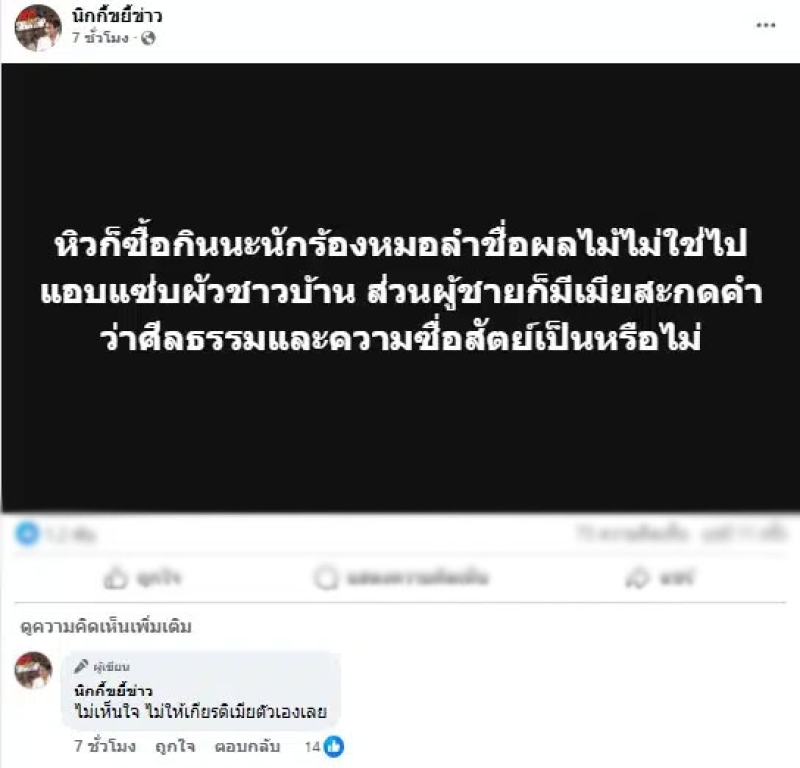Viewport: 800px width, 768px height.
Task: Expand ดูความคิดเห็นเพิ่มเติม to view more comments
Action: coord(106,626)
